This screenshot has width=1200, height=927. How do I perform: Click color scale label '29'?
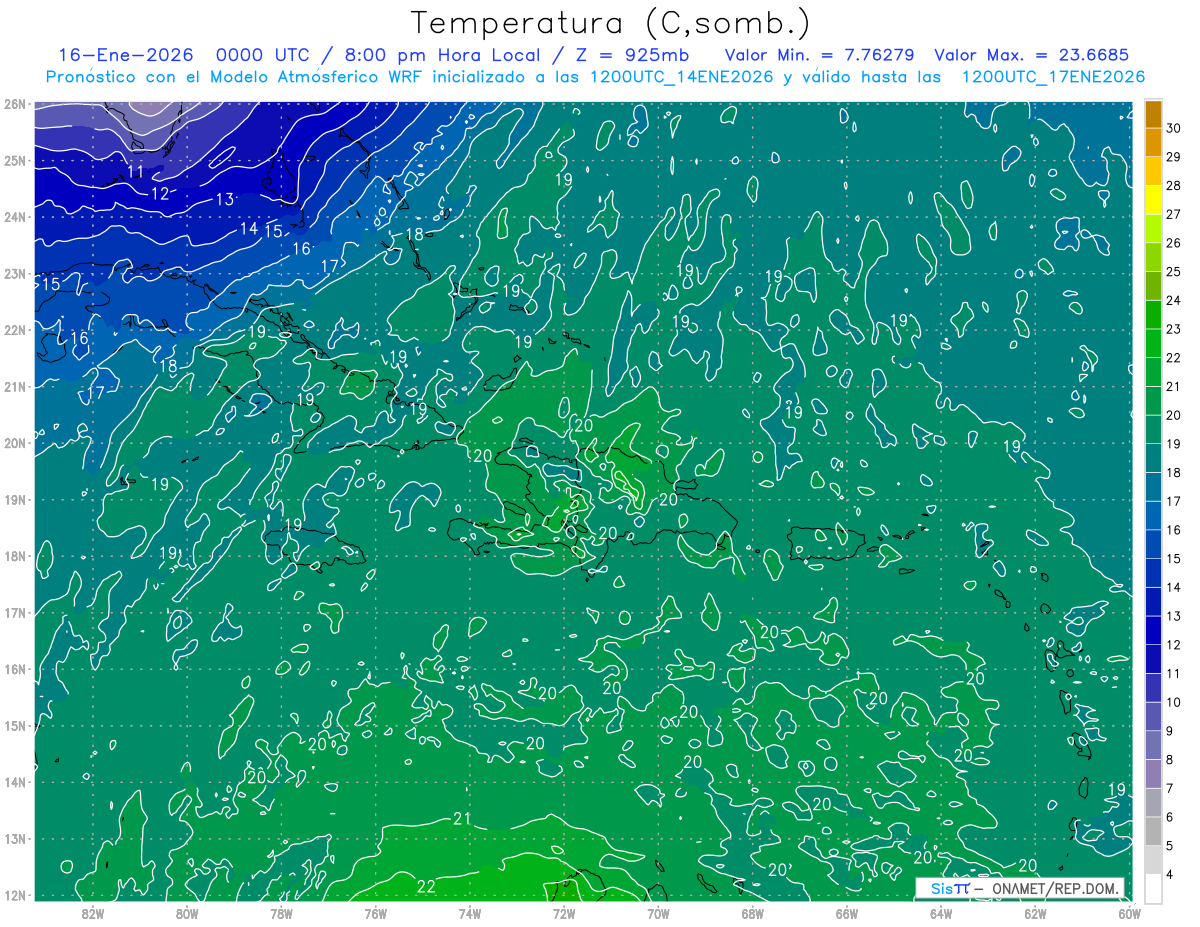tap(1174, 157)
